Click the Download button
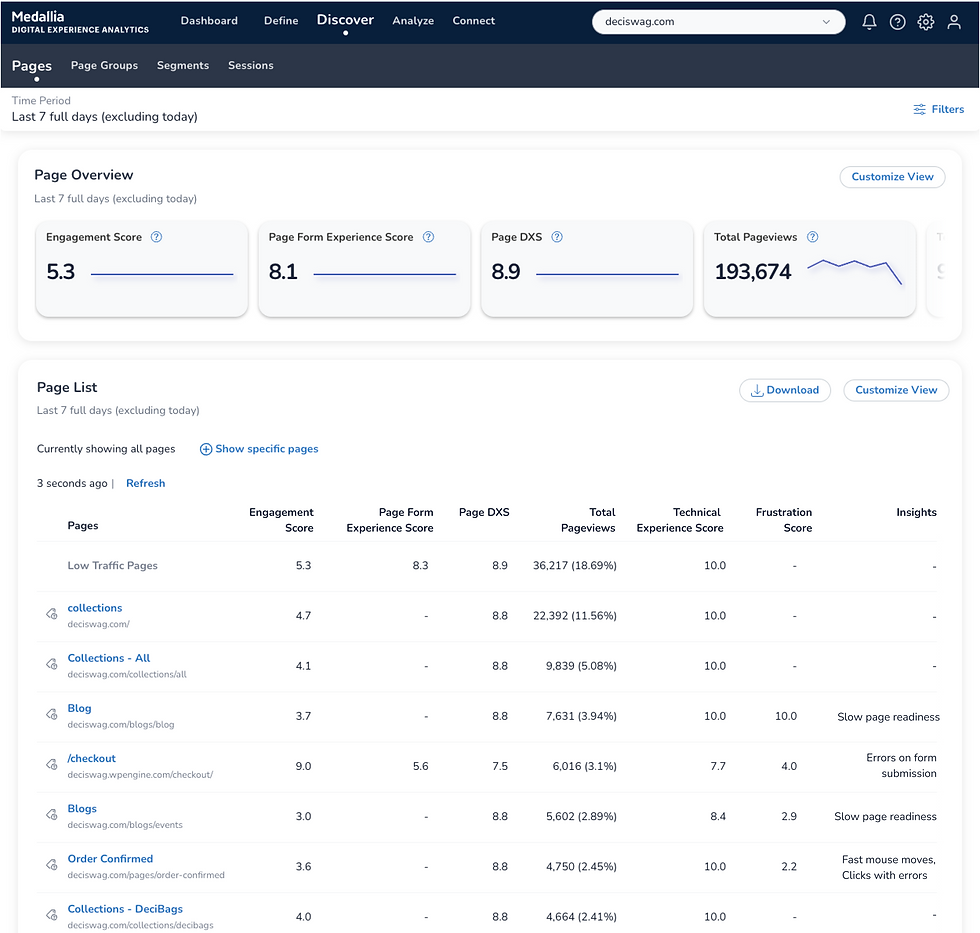Screen dimensions: 980x933 click(x=784, y=391)
